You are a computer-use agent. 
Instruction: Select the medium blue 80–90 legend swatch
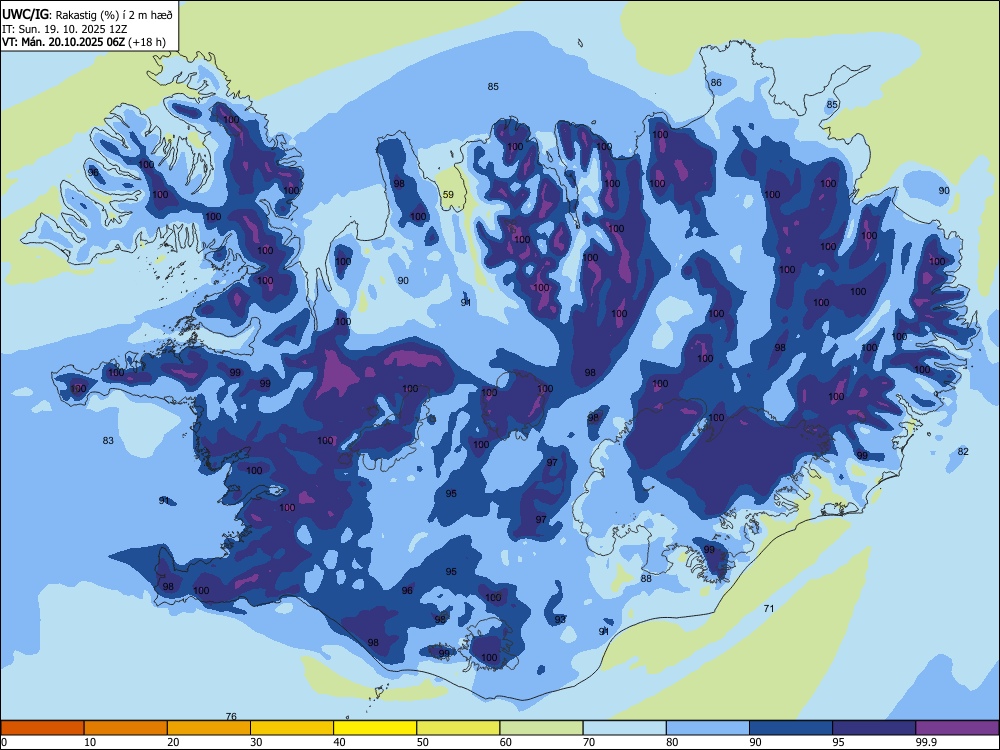[x=708, y=728]
